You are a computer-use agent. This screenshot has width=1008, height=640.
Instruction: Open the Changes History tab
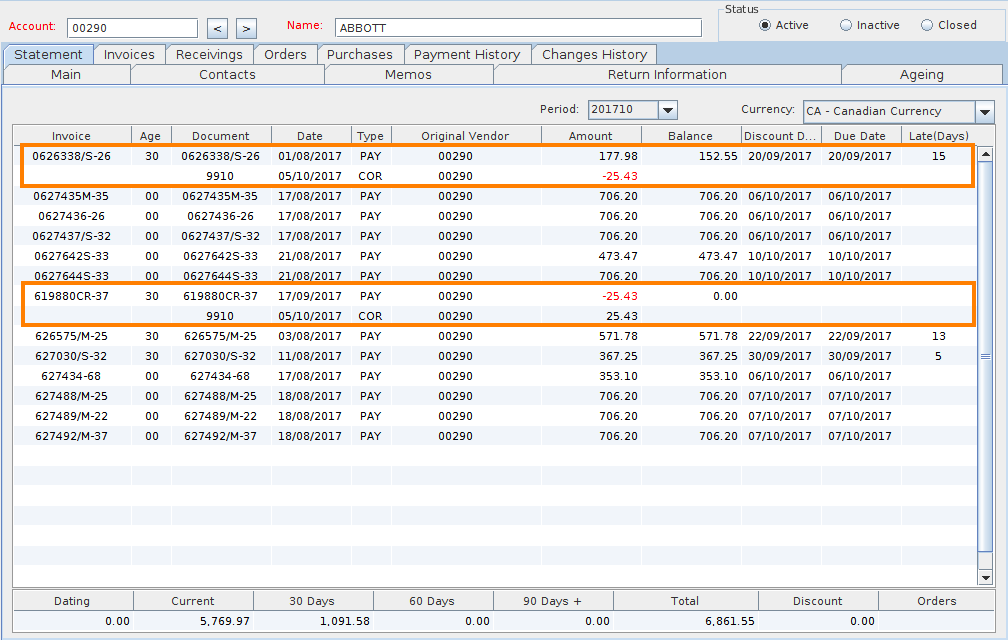click(x=594, y=54)
